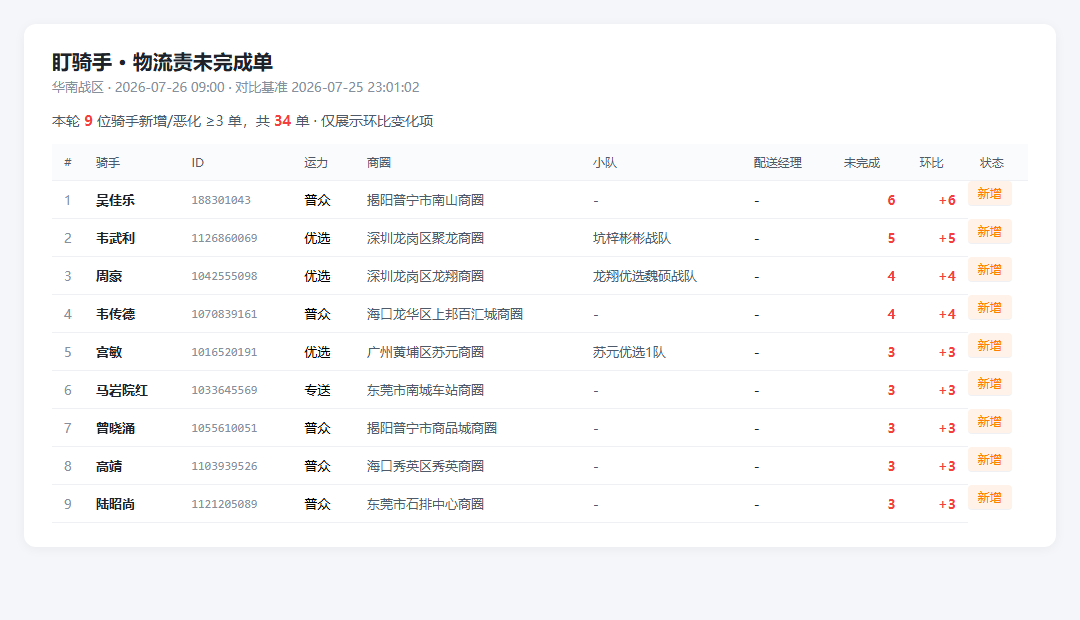Select rider name 陆昭尚
The width and height of the screenshot is (1080, 620).
click(115, 504)
